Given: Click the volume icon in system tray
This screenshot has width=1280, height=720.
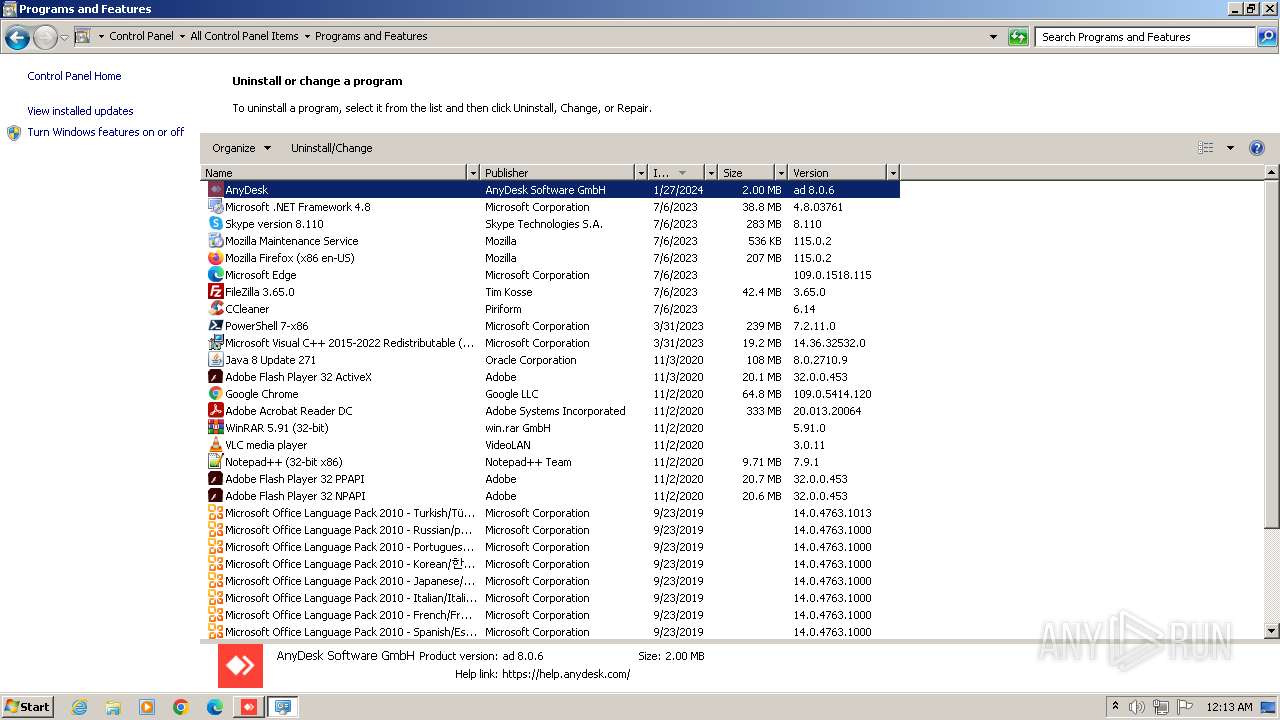Looking at the screenshot, I should [1137, 707].
